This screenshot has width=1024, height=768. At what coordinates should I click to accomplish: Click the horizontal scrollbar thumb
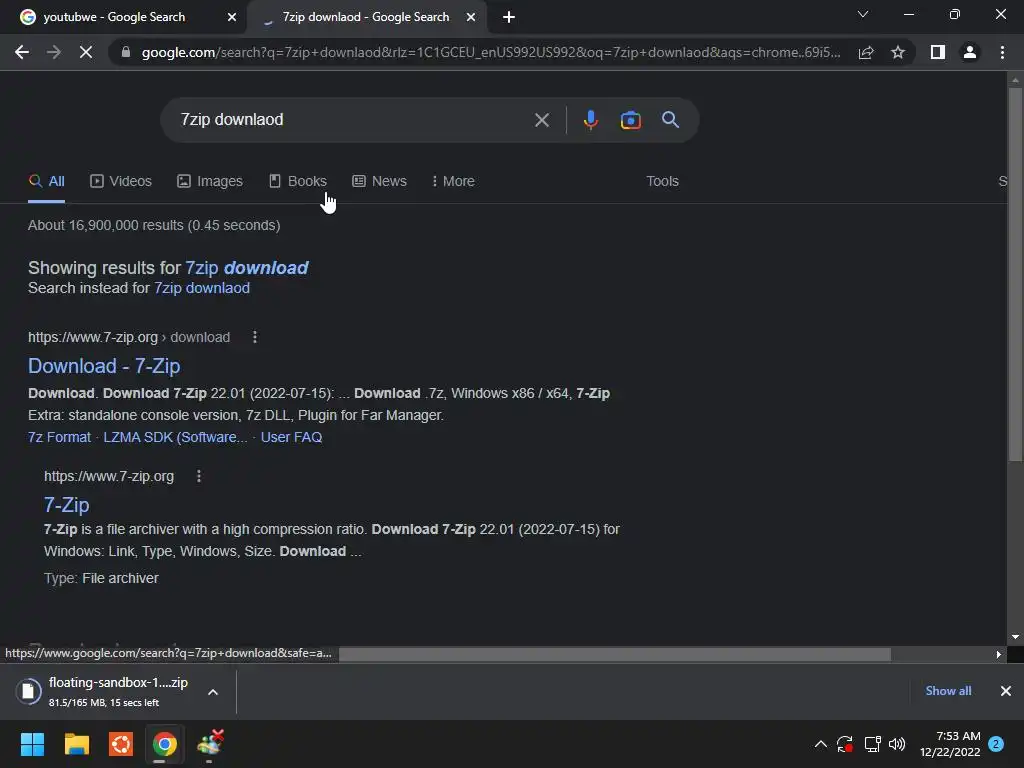(x=615, y=654)
